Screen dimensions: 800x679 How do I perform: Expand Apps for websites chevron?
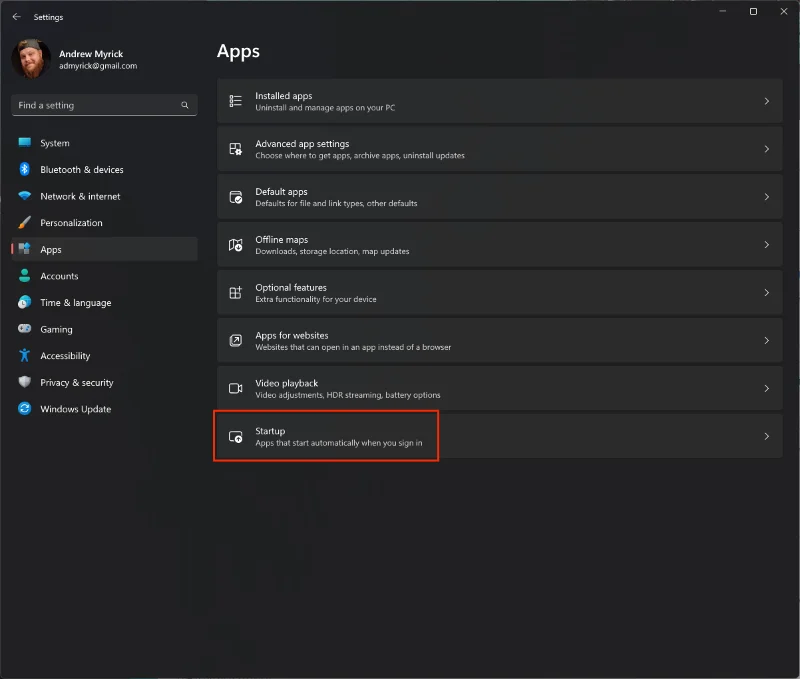(766, 341)
